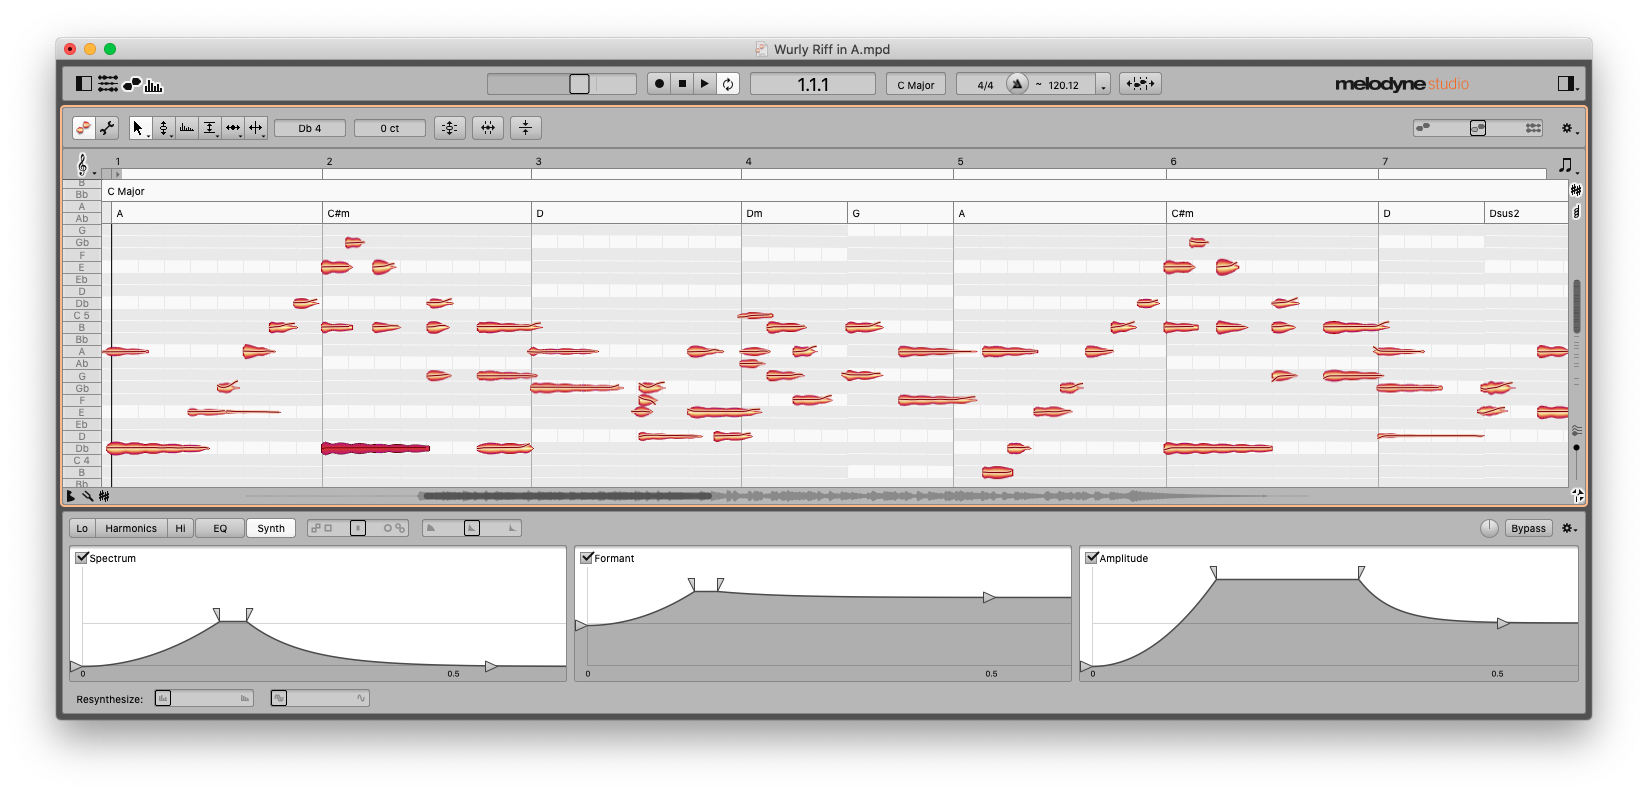
Task: Choose the Formant tool
Action: pos(186,128)
